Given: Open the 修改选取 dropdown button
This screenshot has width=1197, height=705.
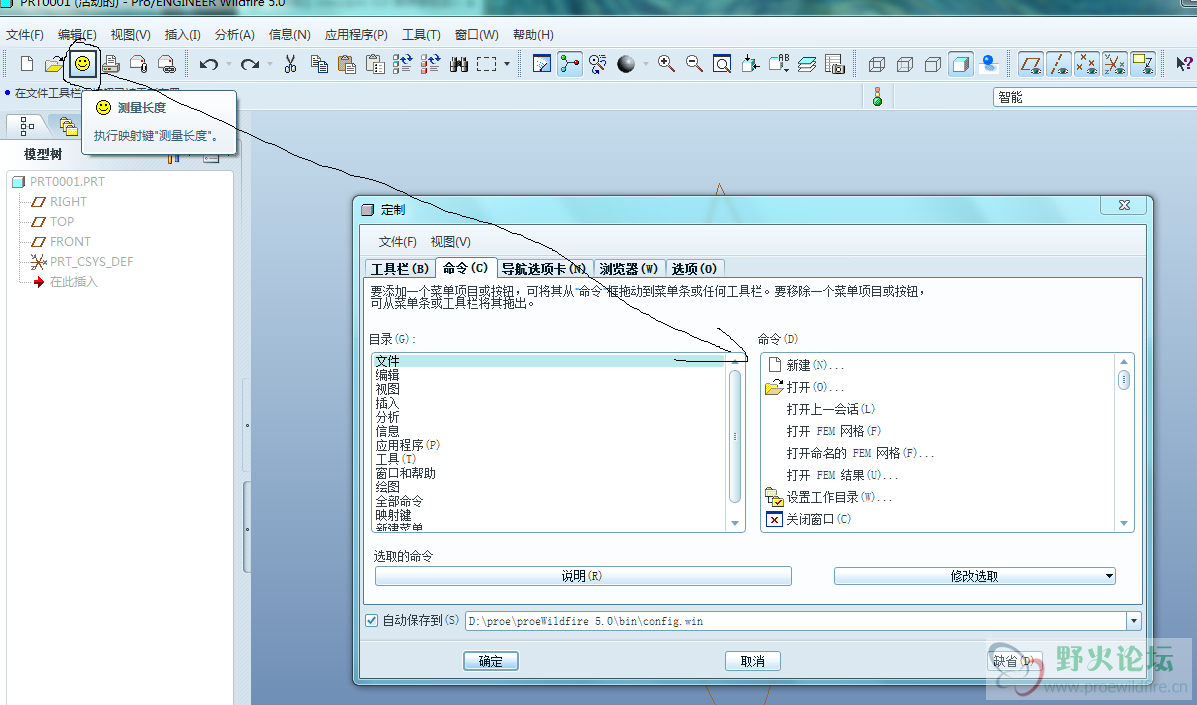Looking at the screenshot, I should coord(974,576).
